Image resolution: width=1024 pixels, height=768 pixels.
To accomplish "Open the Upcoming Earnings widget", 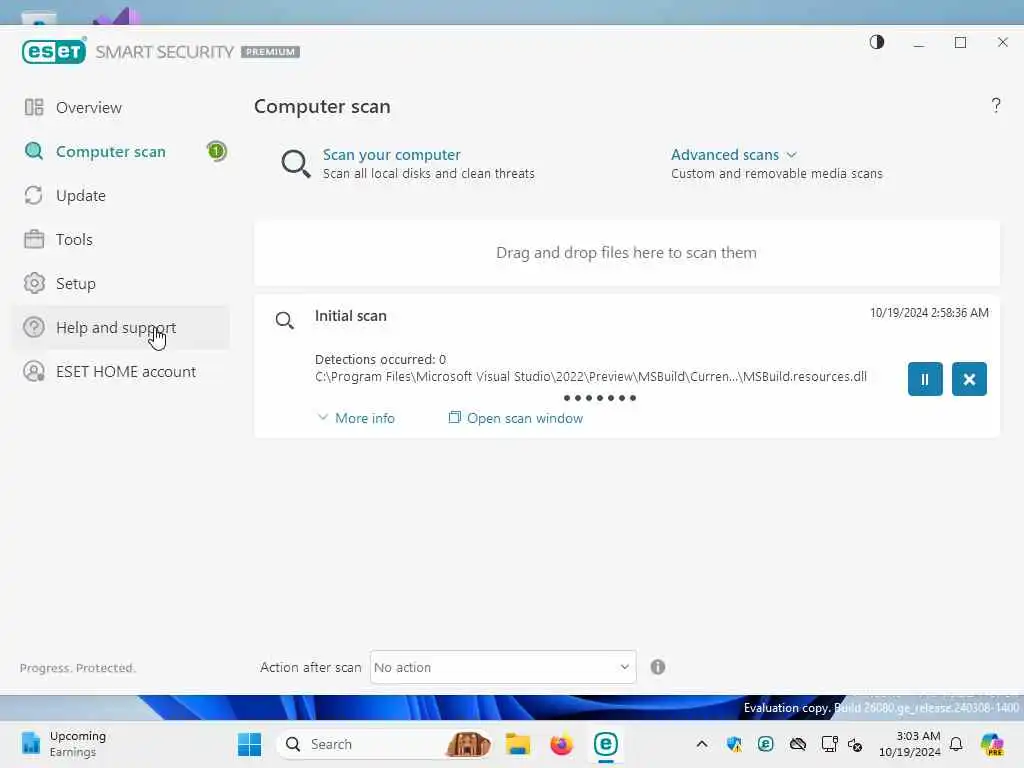I will 63,744.
